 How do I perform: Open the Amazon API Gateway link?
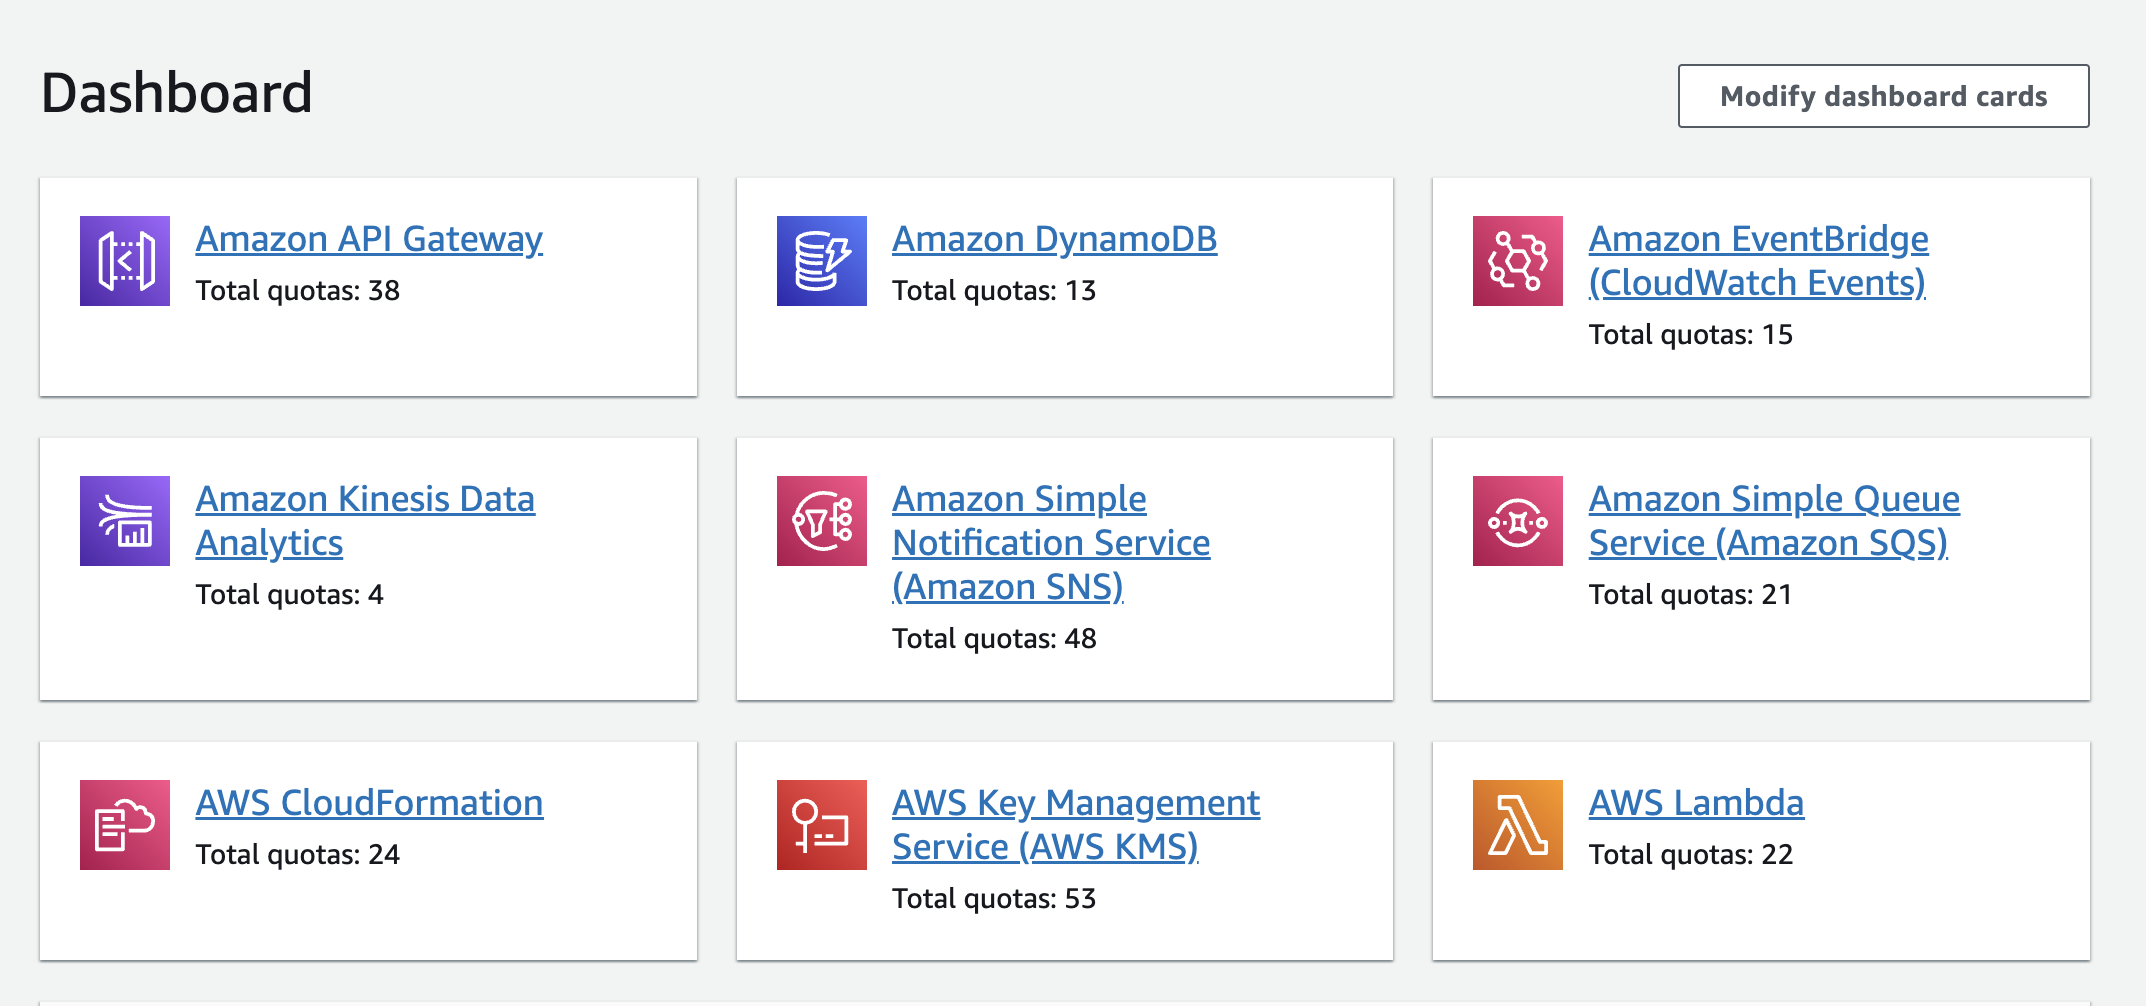(369, 239)
